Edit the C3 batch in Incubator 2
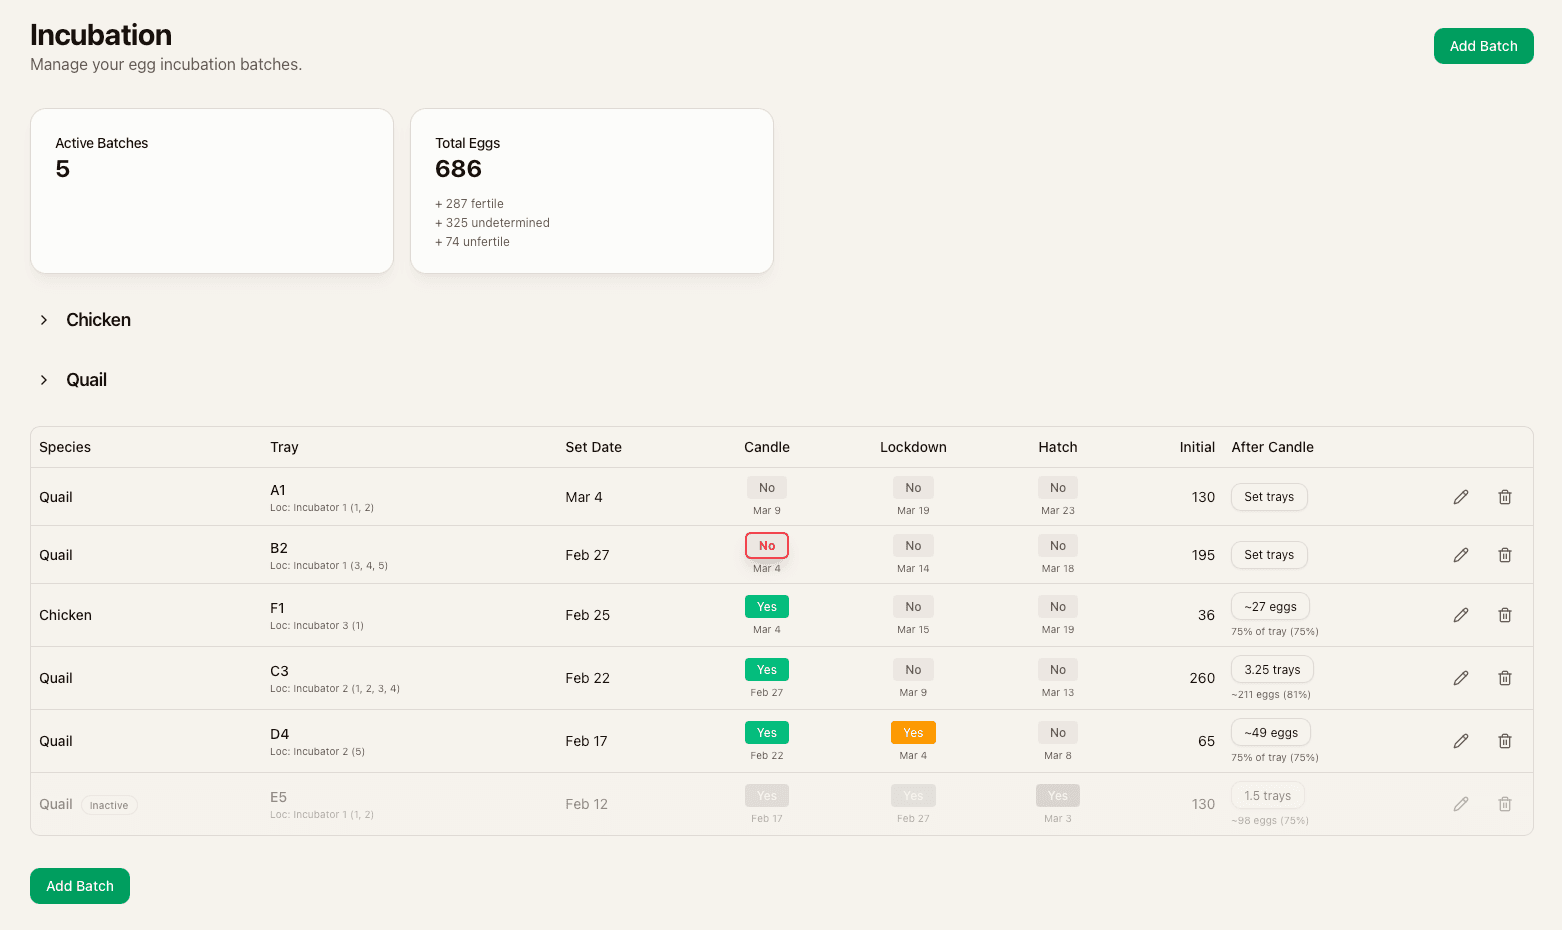The image size is (1562, 930). pos(1461,677)
